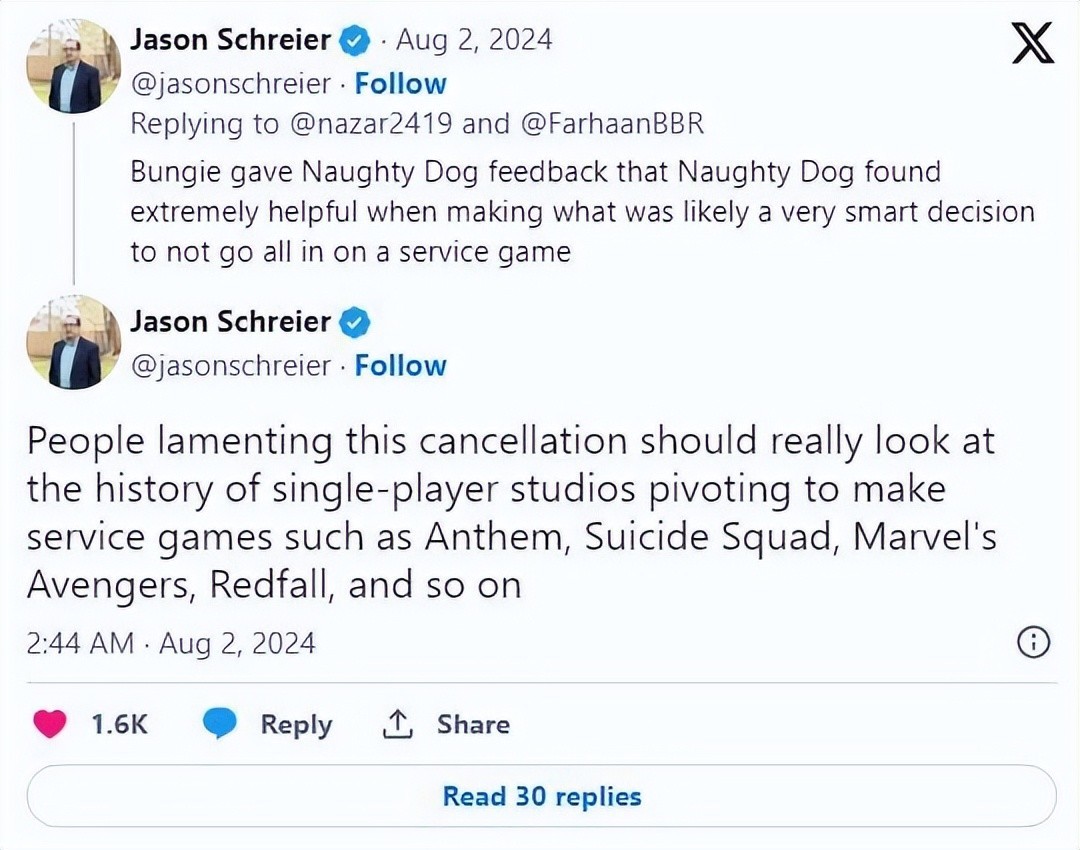Click the 1.6K likes count

(x=119, y=724)
